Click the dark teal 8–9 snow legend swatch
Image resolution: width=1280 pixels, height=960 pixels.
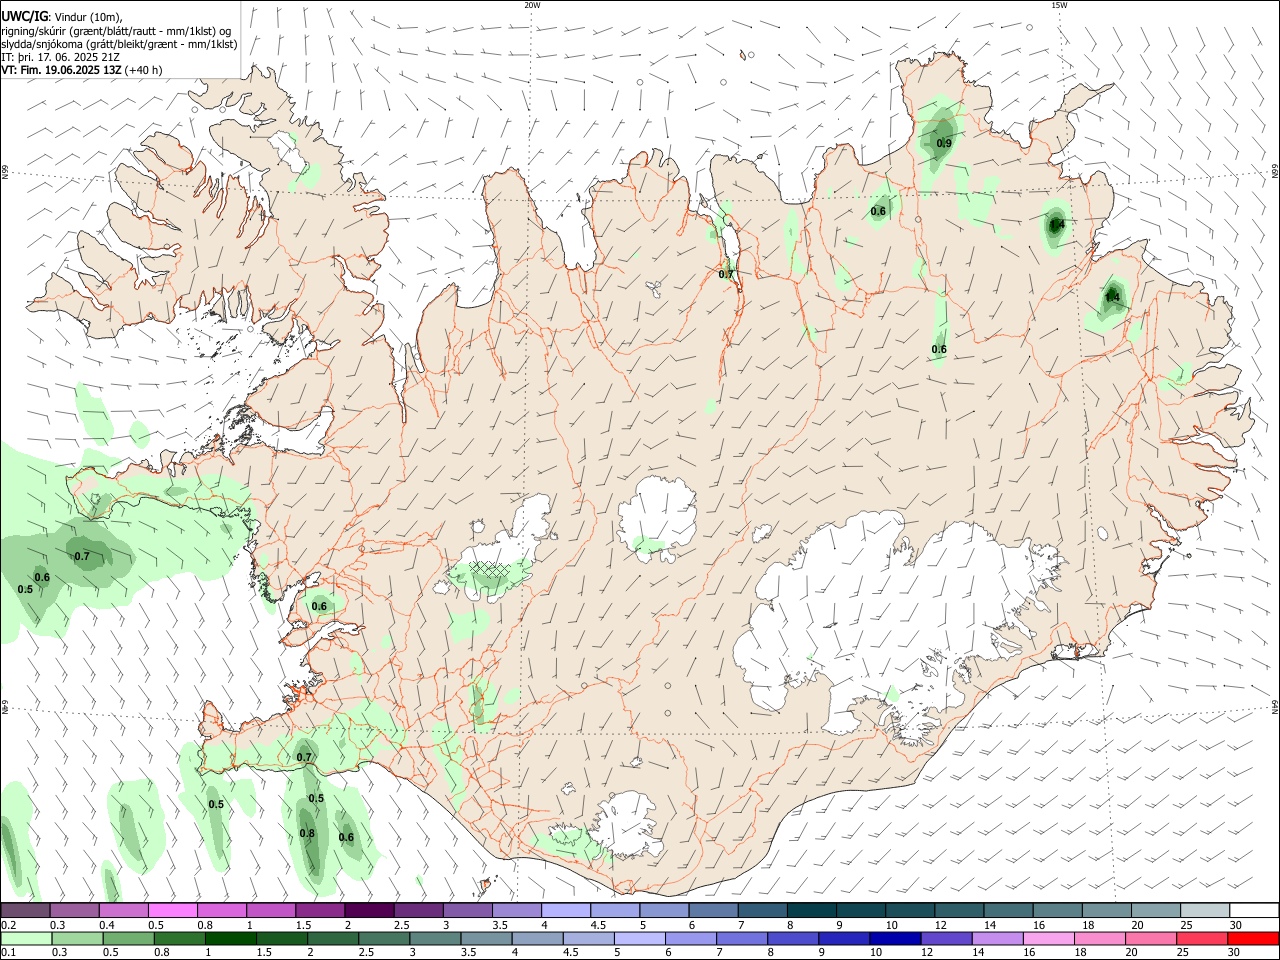pyautogui.click(x=812, y=911)
